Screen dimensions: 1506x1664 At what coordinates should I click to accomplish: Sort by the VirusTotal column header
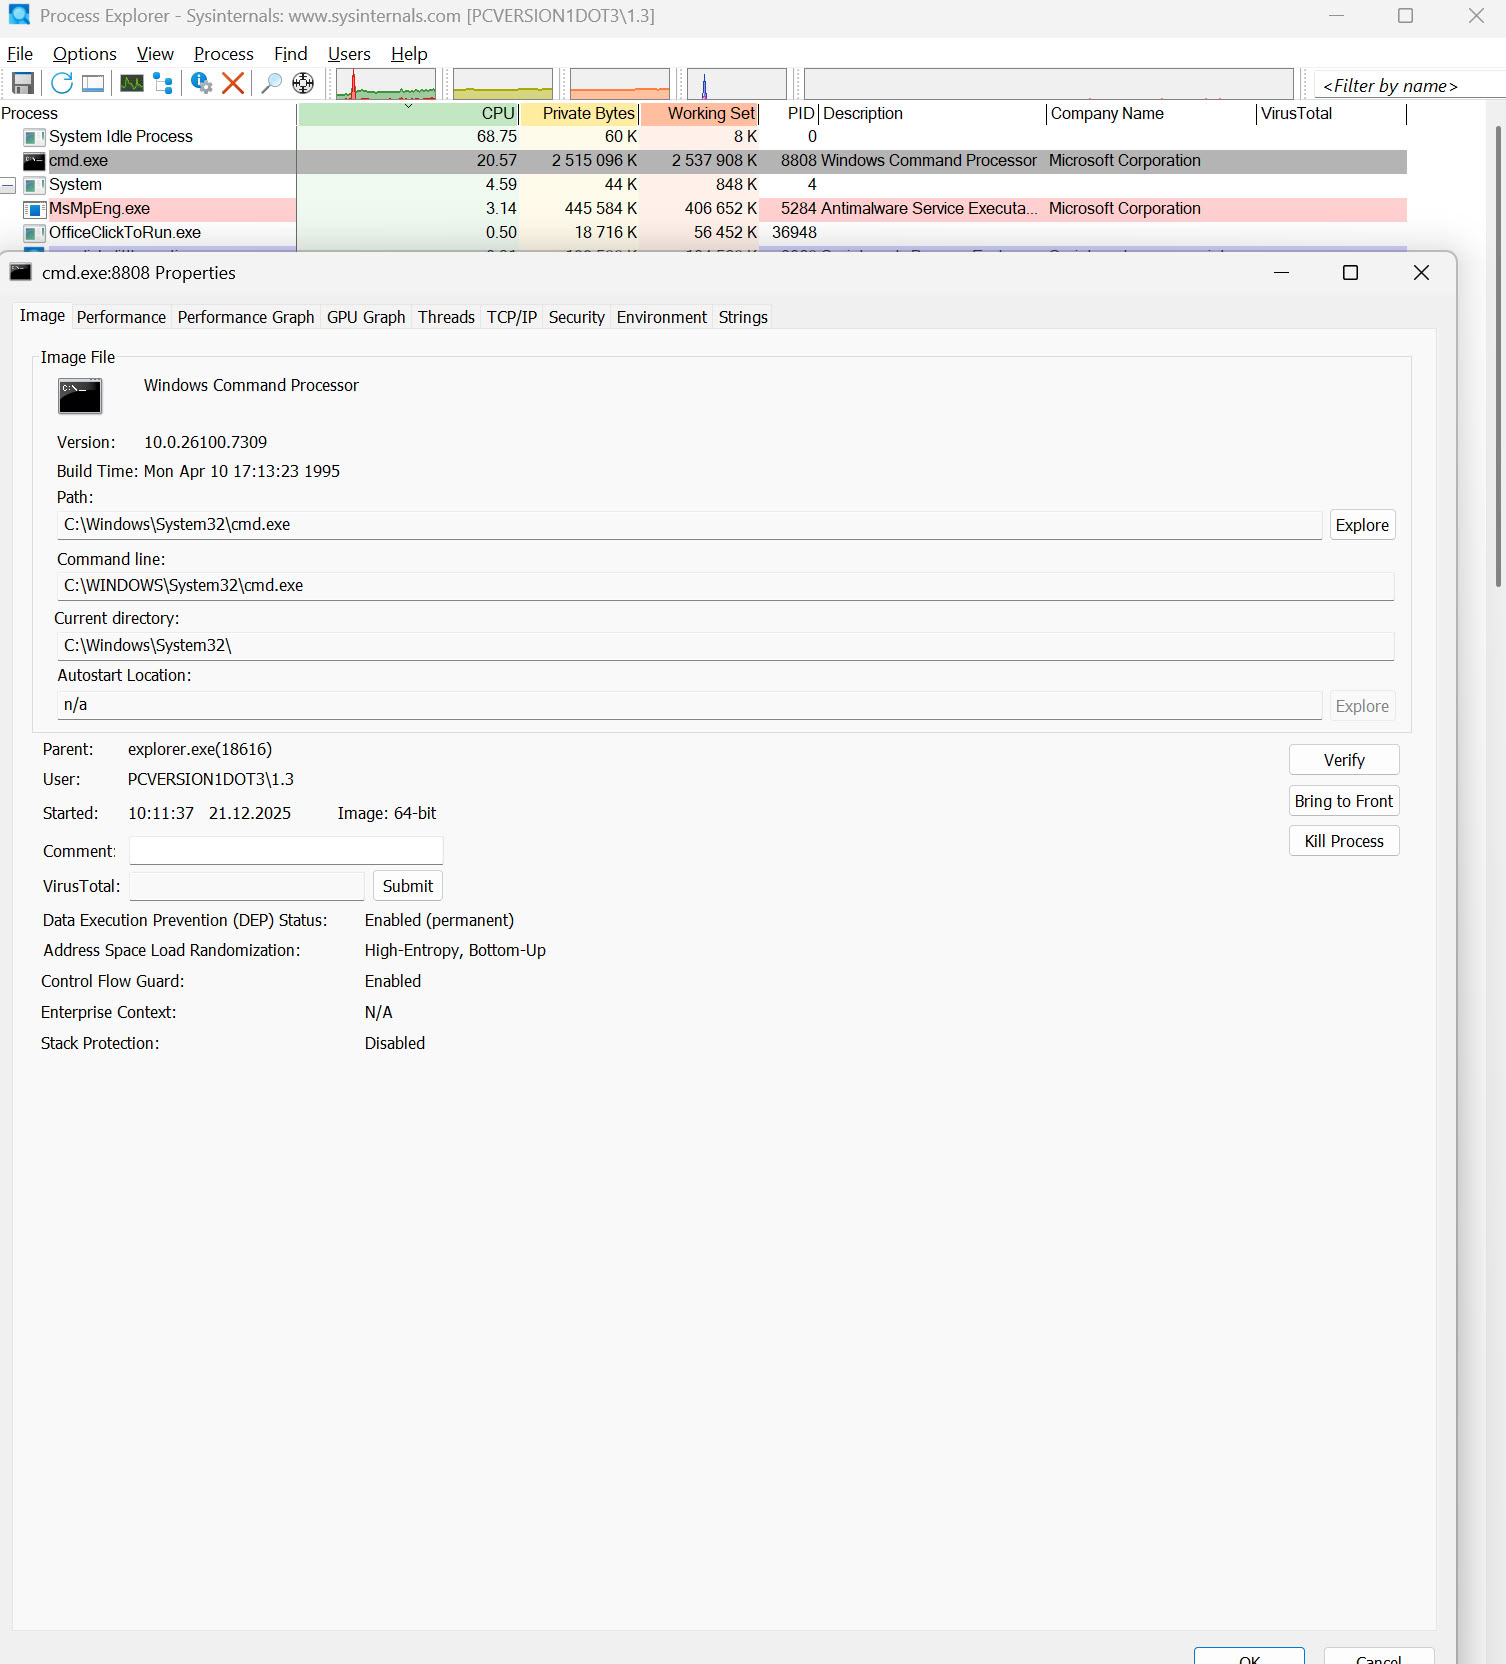tap(1332, 114)
